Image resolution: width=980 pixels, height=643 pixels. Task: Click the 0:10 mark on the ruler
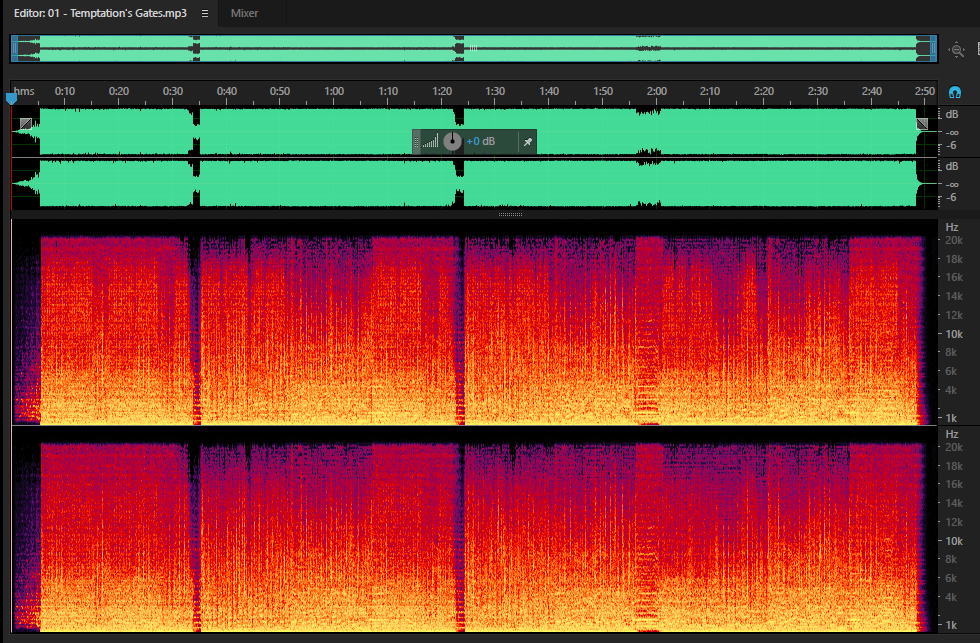tap(64, 91)
